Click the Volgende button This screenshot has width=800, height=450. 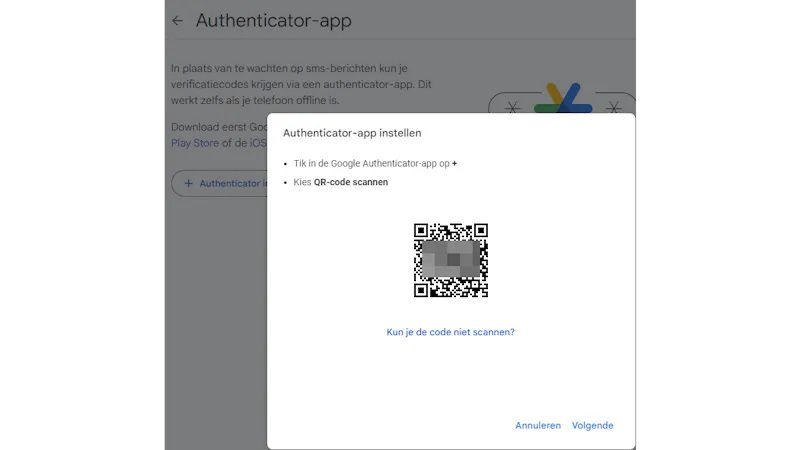592,425
